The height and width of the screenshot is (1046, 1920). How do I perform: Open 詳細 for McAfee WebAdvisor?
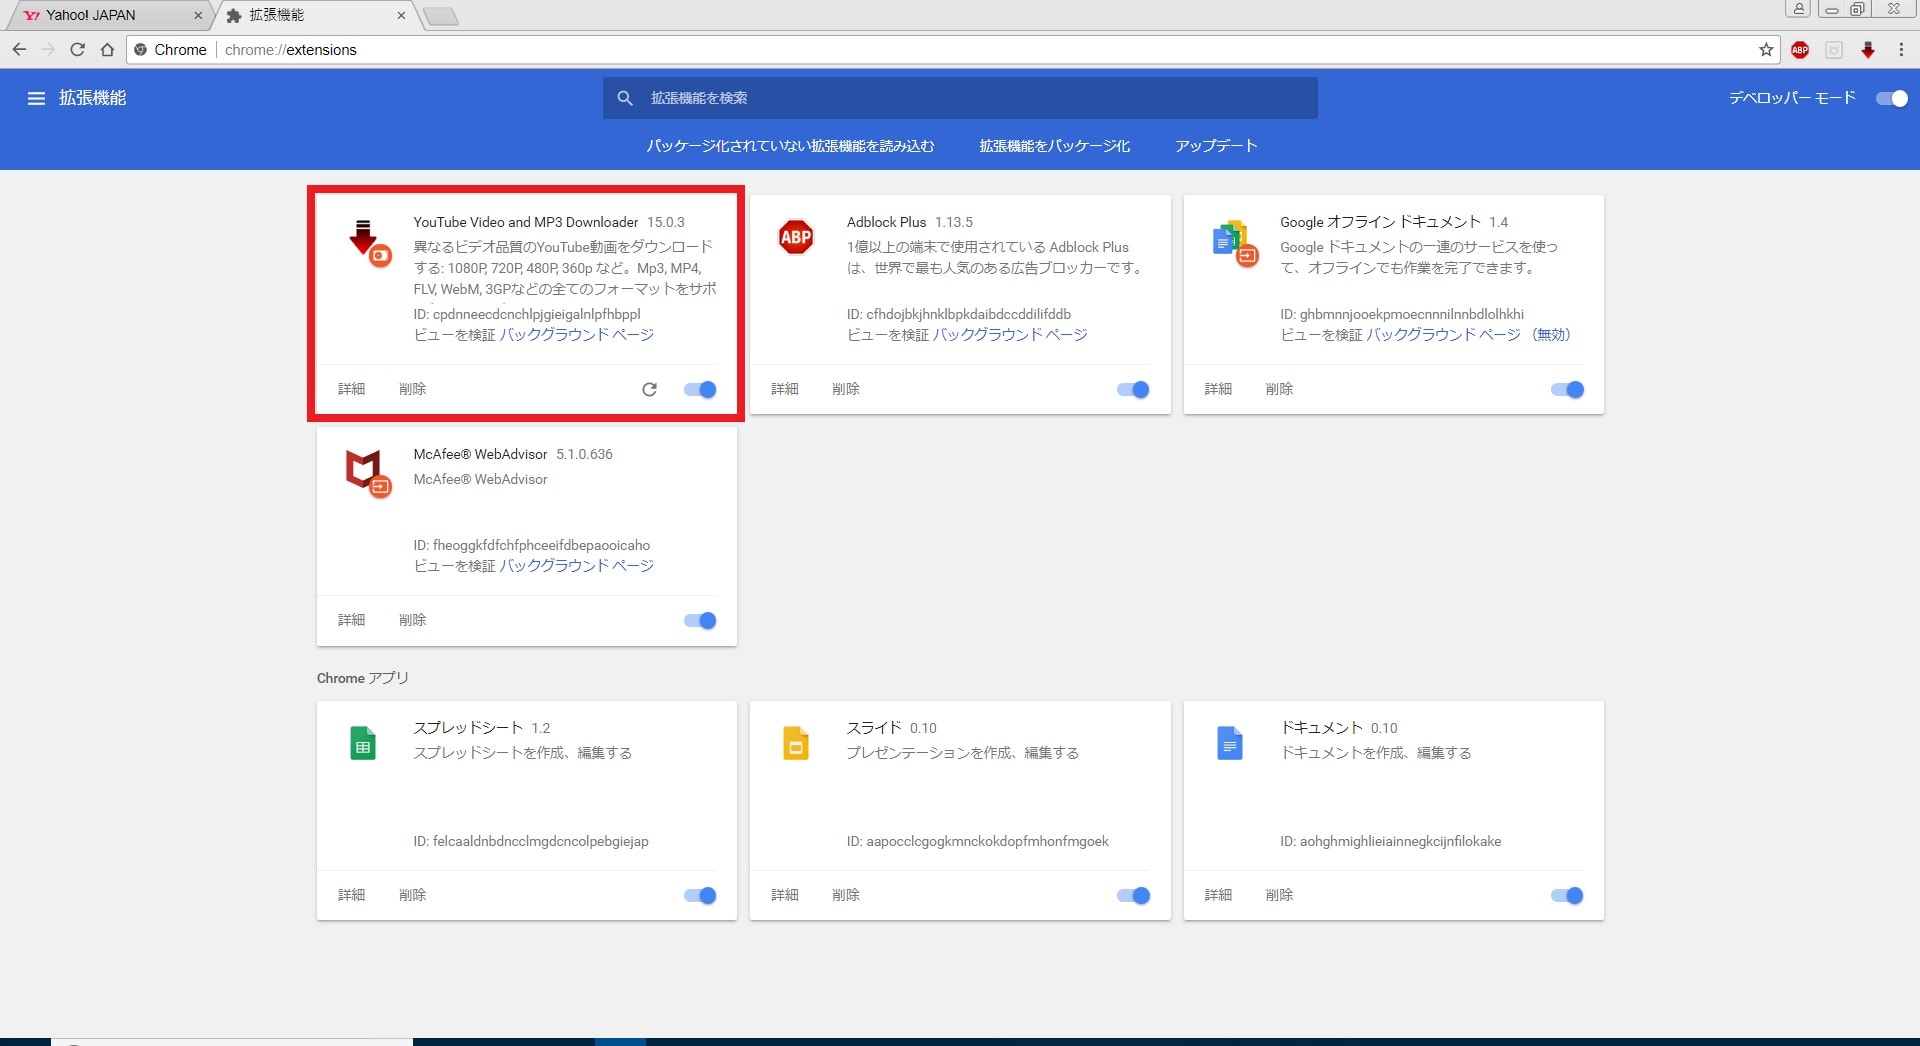point(351,620)
